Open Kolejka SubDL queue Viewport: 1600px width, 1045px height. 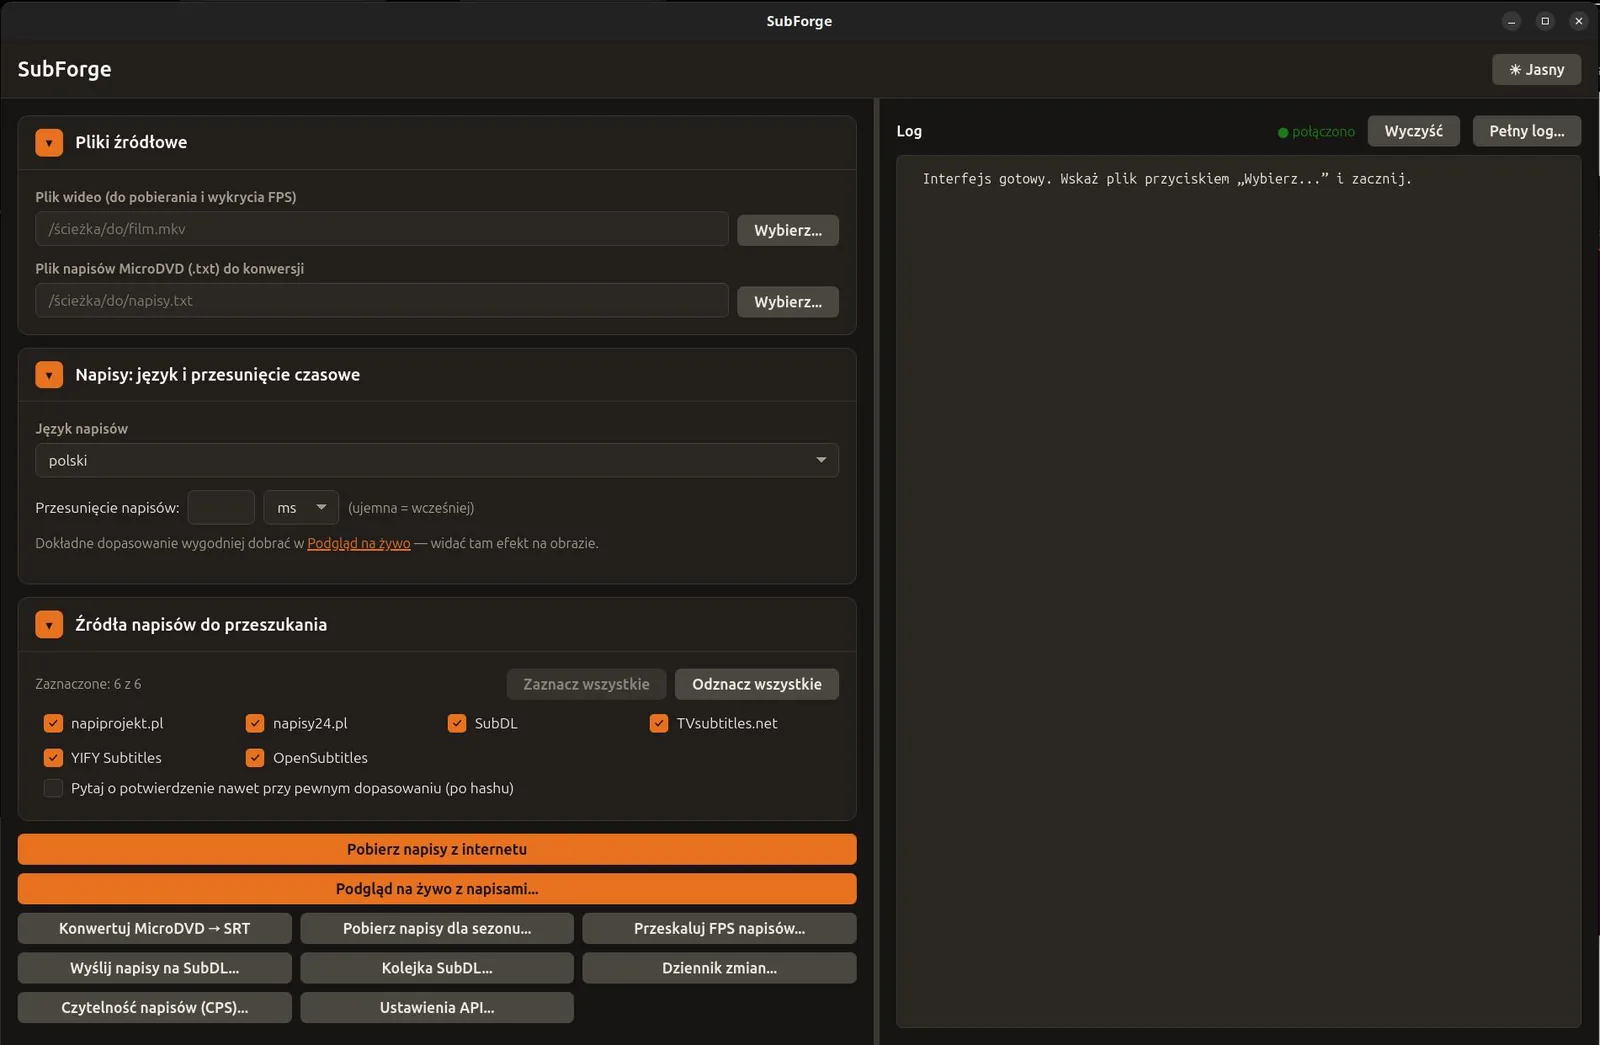pos(437,968)
